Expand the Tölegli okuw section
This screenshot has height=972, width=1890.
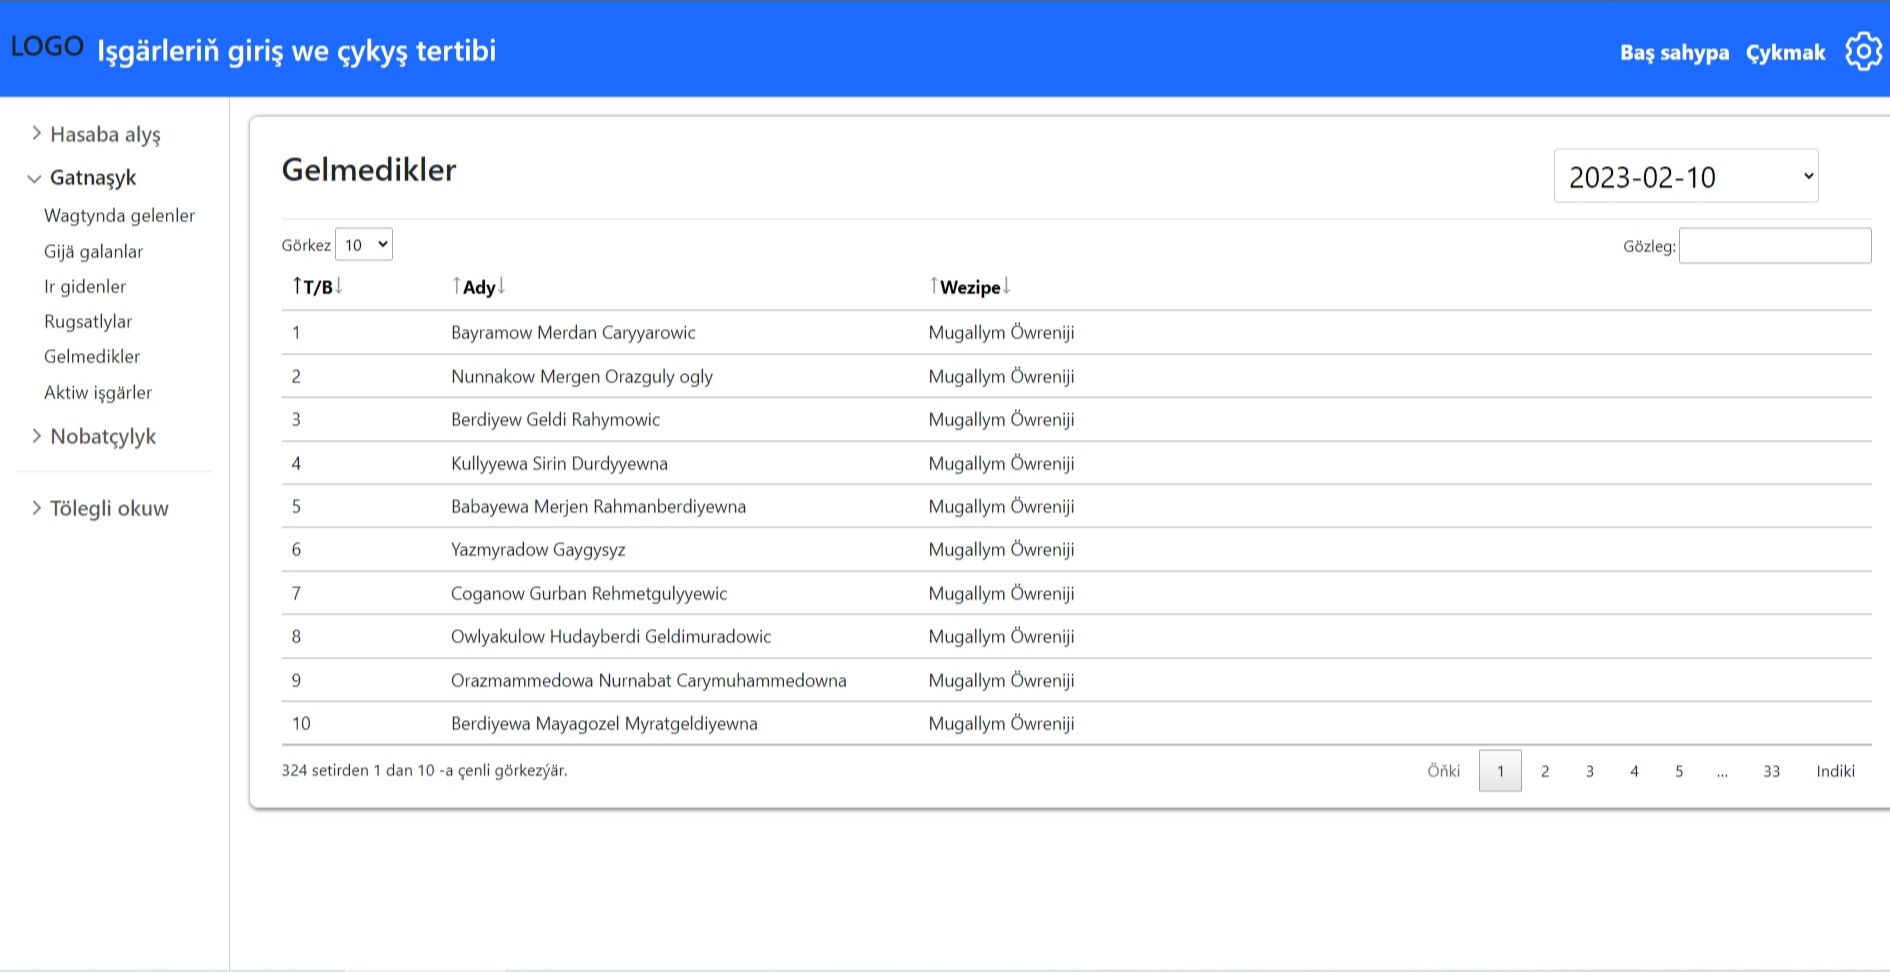108,508
